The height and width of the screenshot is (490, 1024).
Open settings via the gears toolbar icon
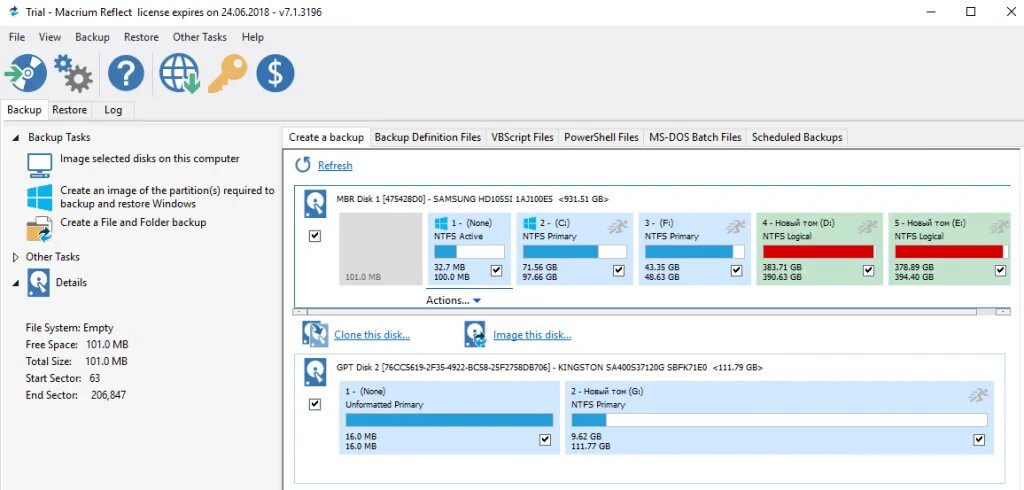pyautogui.click(x=72, y=73)
